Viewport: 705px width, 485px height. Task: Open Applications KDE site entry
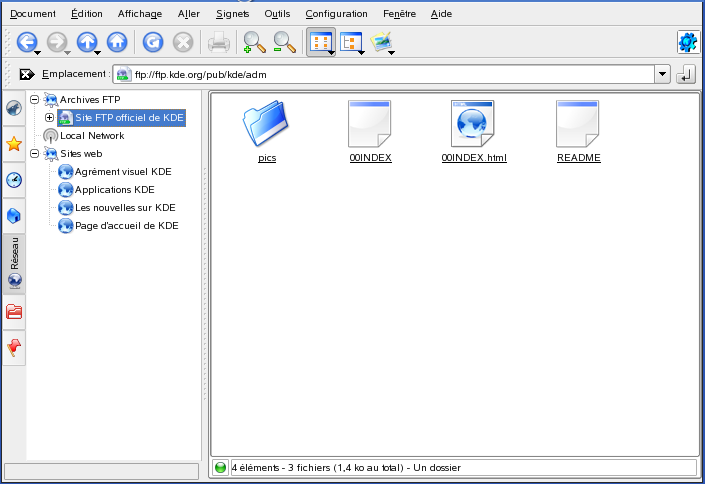tap(115, 189)
